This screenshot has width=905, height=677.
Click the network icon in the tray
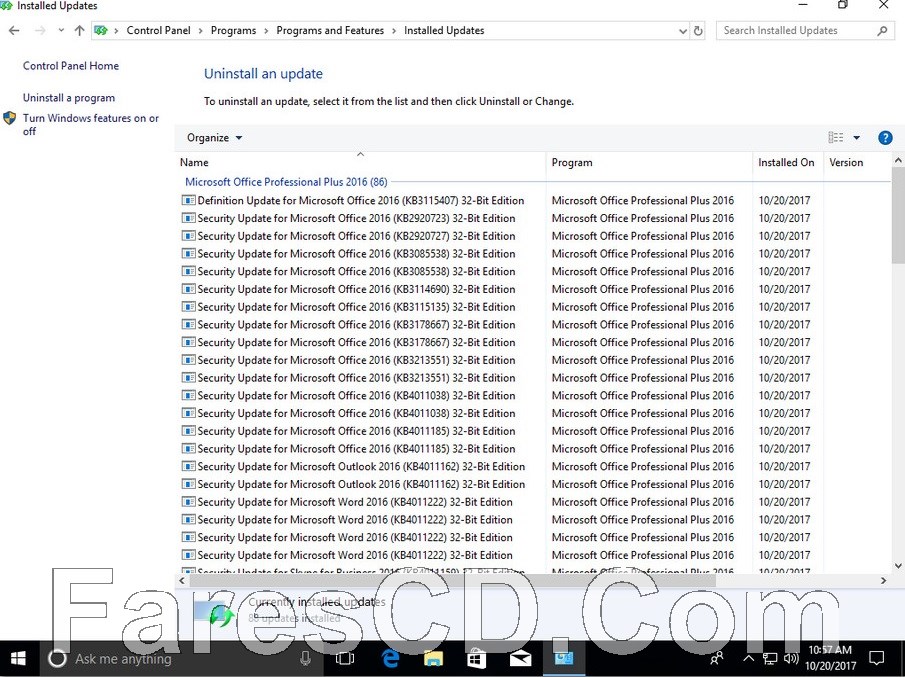pyautogui.click(x=769, y=659)
